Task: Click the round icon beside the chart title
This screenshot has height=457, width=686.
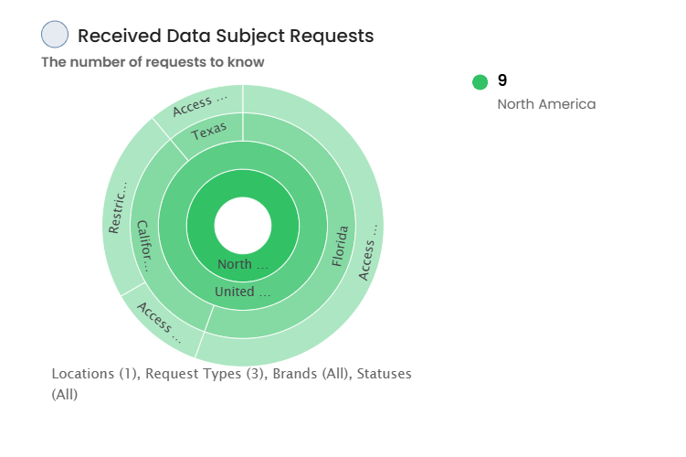Action: (55, 34)
